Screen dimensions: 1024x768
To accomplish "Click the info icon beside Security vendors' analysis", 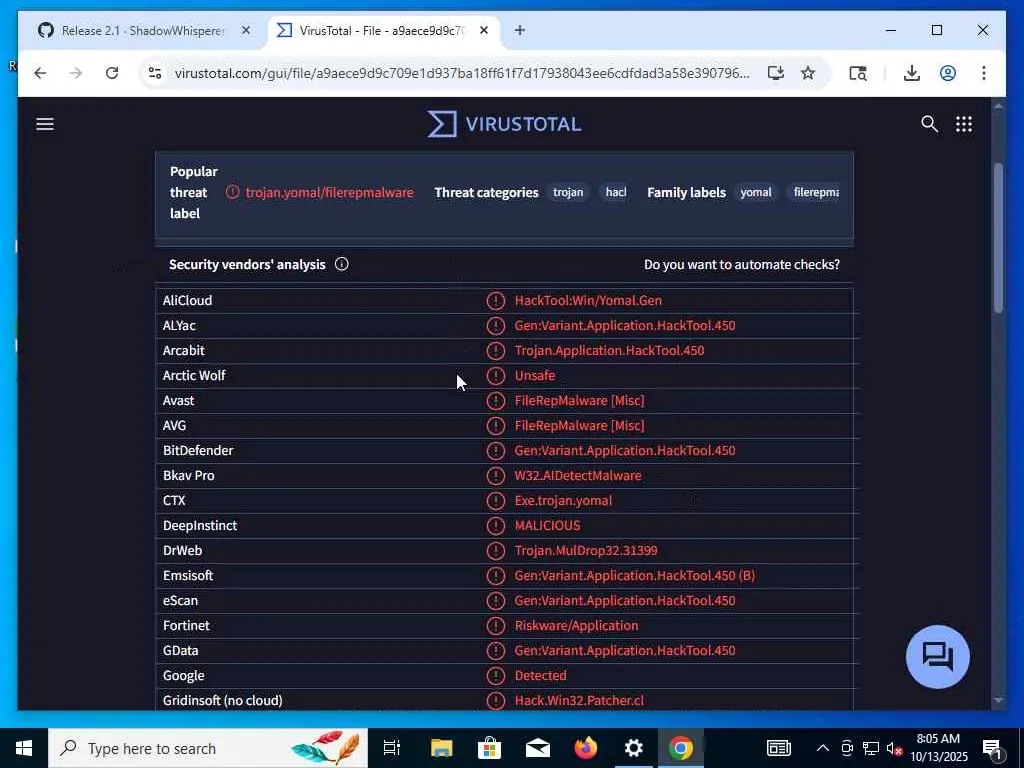I will coord(342,264).
